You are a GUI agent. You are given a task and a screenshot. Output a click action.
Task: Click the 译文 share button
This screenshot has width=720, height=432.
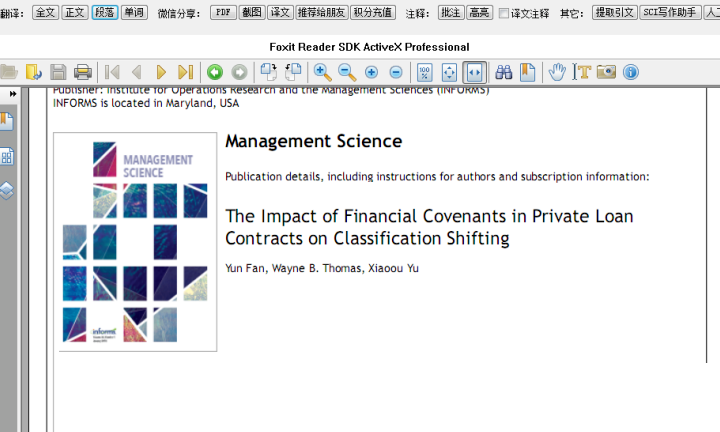click(280, 12)
